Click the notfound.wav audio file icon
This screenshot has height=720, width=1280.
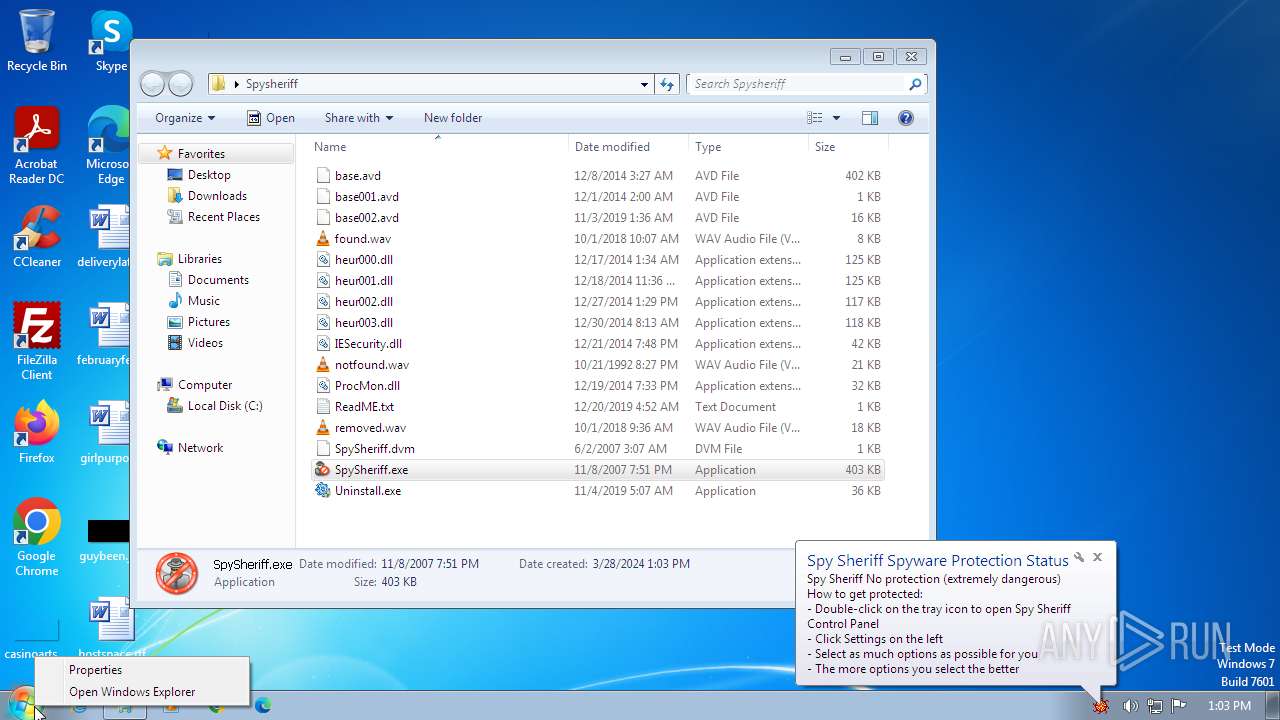click(322, 365)
